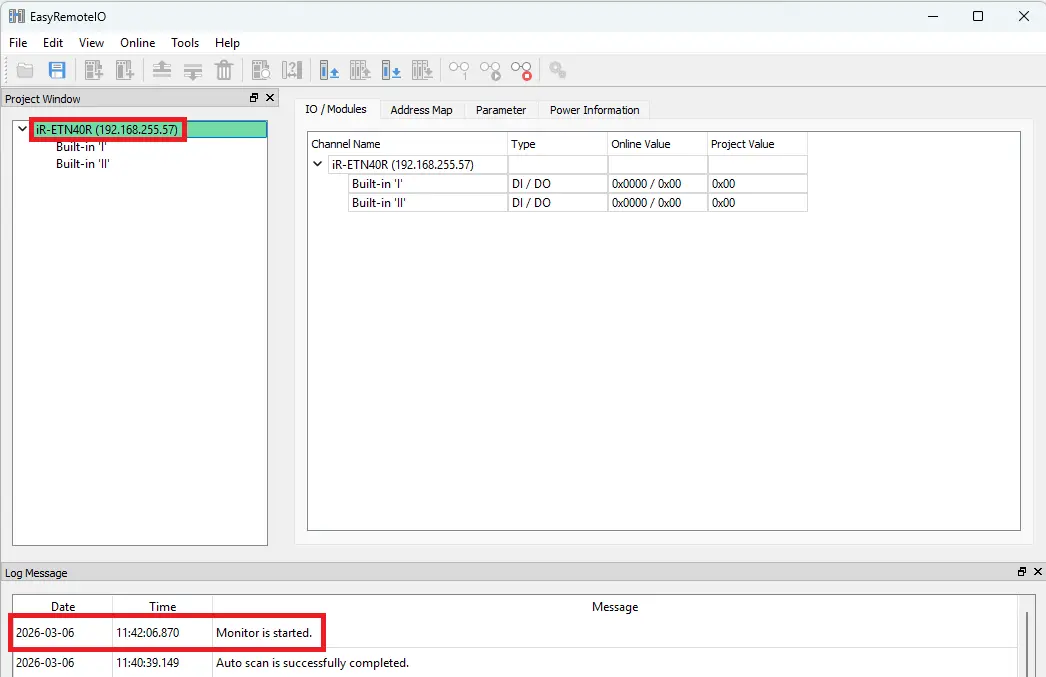The width and height of the screenshot is (1046, 677).
Task: Select the Parameter tab
Action: [x=500, y=110]
